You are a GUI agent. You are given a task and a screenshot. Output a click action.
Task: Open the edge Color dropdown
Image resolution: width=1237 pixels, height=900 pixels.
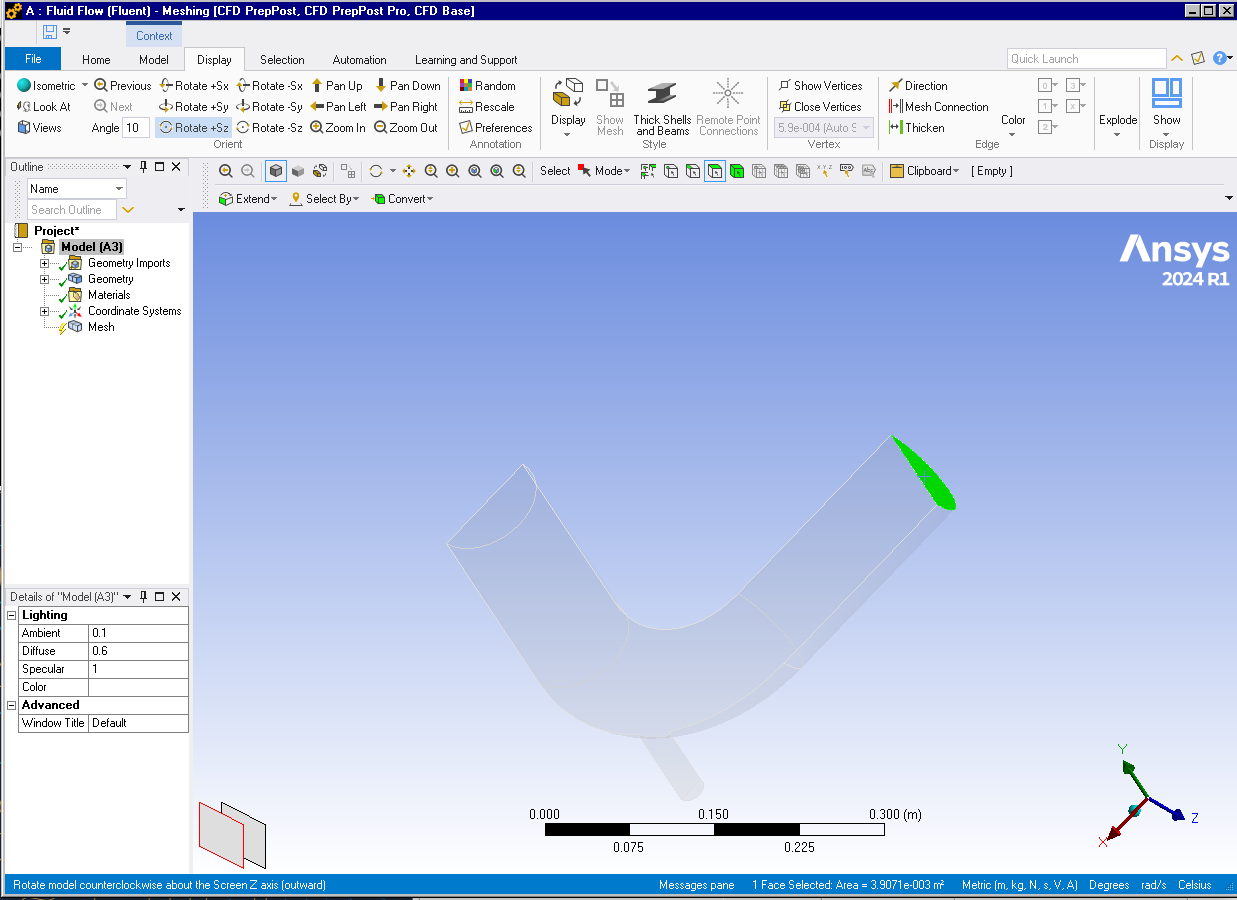pyautogui.click(x=1013, y=124)
